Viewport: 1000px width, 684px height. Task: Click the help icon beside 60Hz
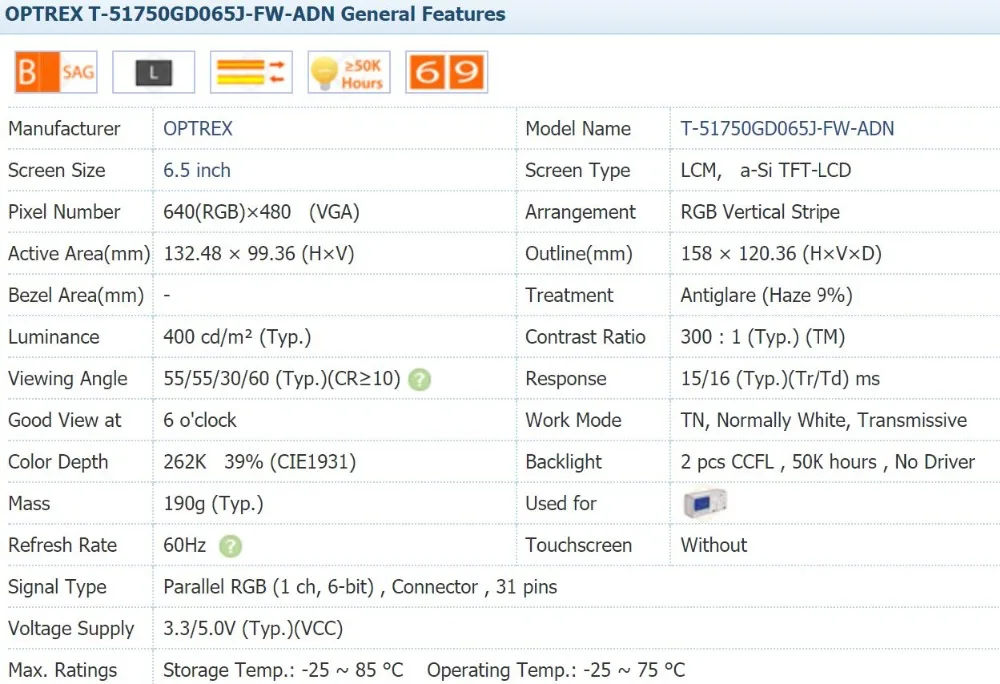coord(230,546)
